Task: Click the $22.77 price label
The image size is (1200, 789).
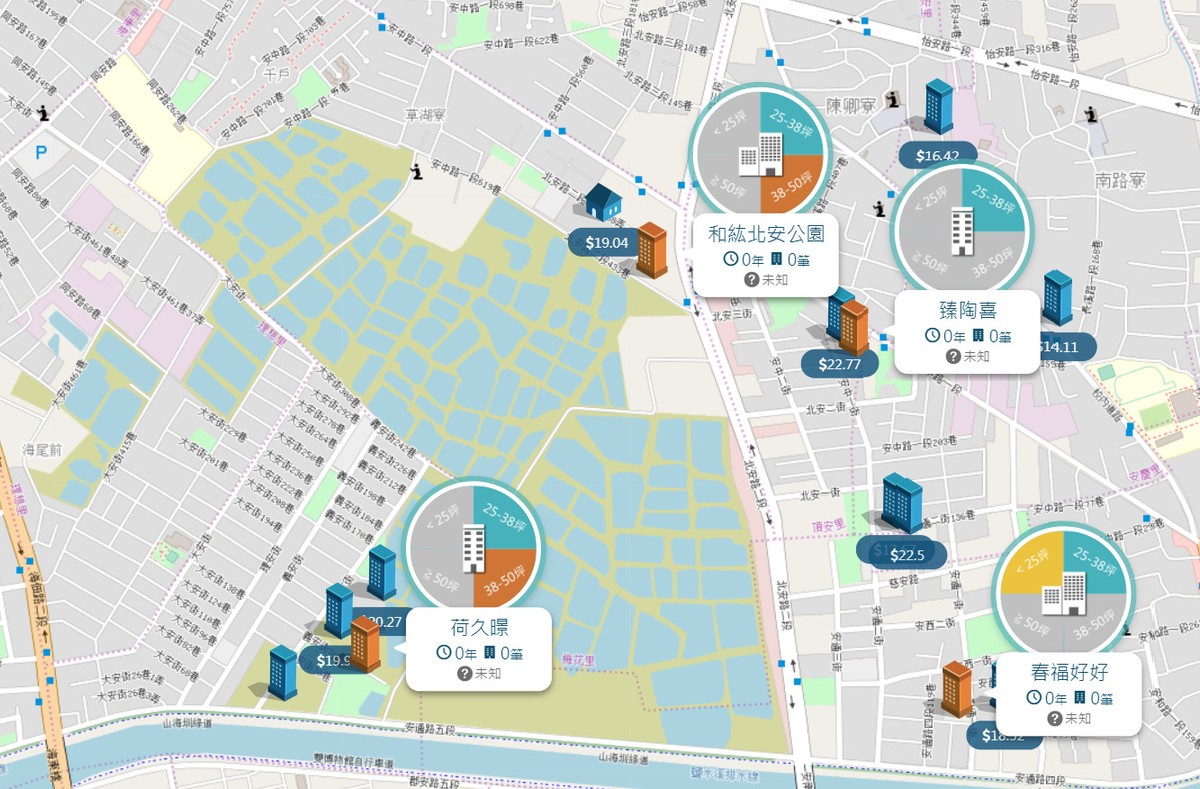Action: coord(839,363)
